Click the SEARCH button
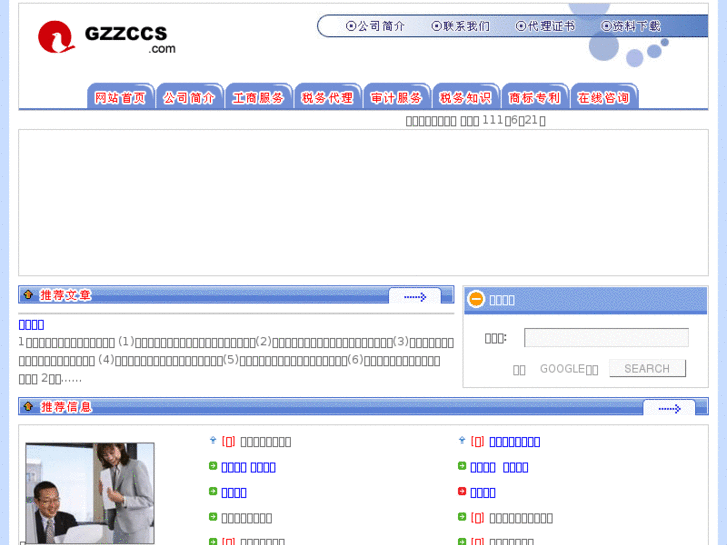Viewport: 727px width, 545px height. 647,368
